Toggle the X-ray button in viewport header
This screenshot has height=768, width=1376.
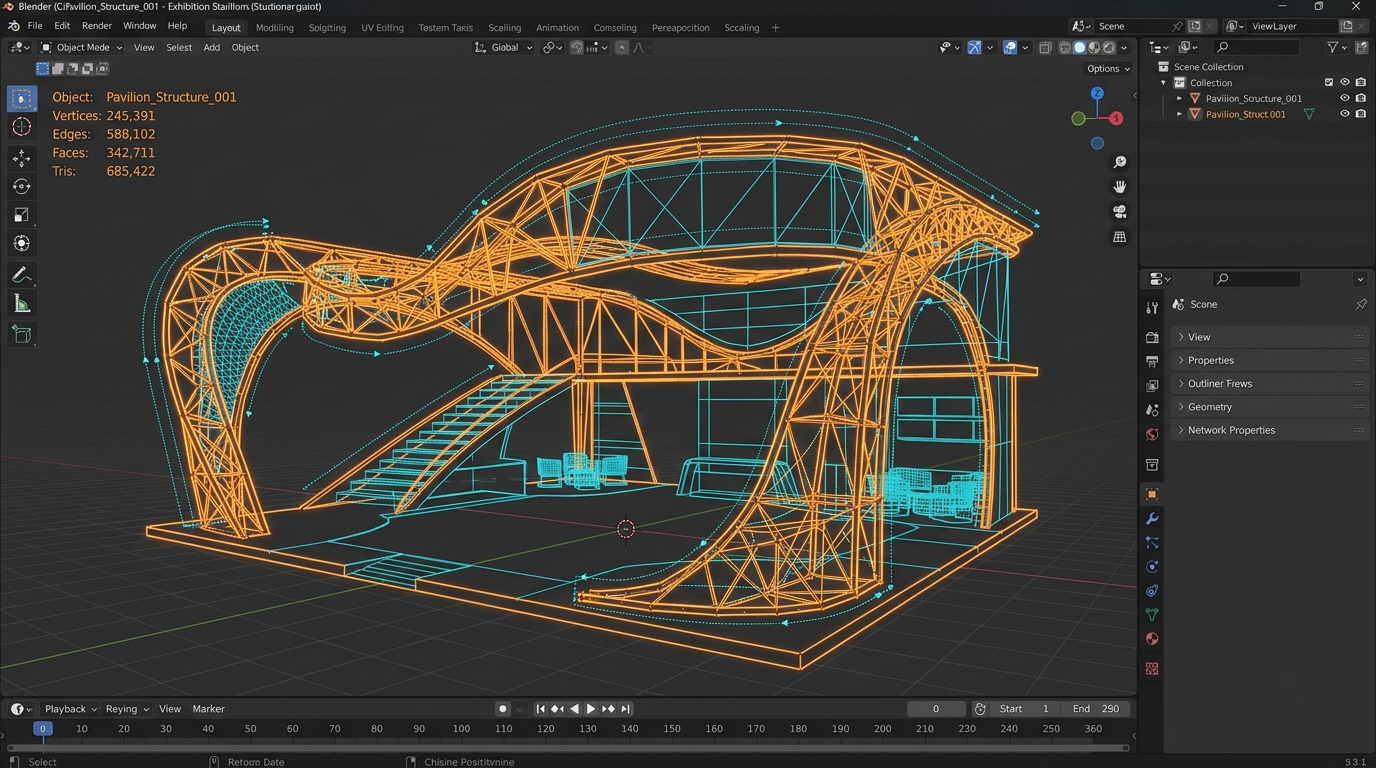pos(1045,47)
